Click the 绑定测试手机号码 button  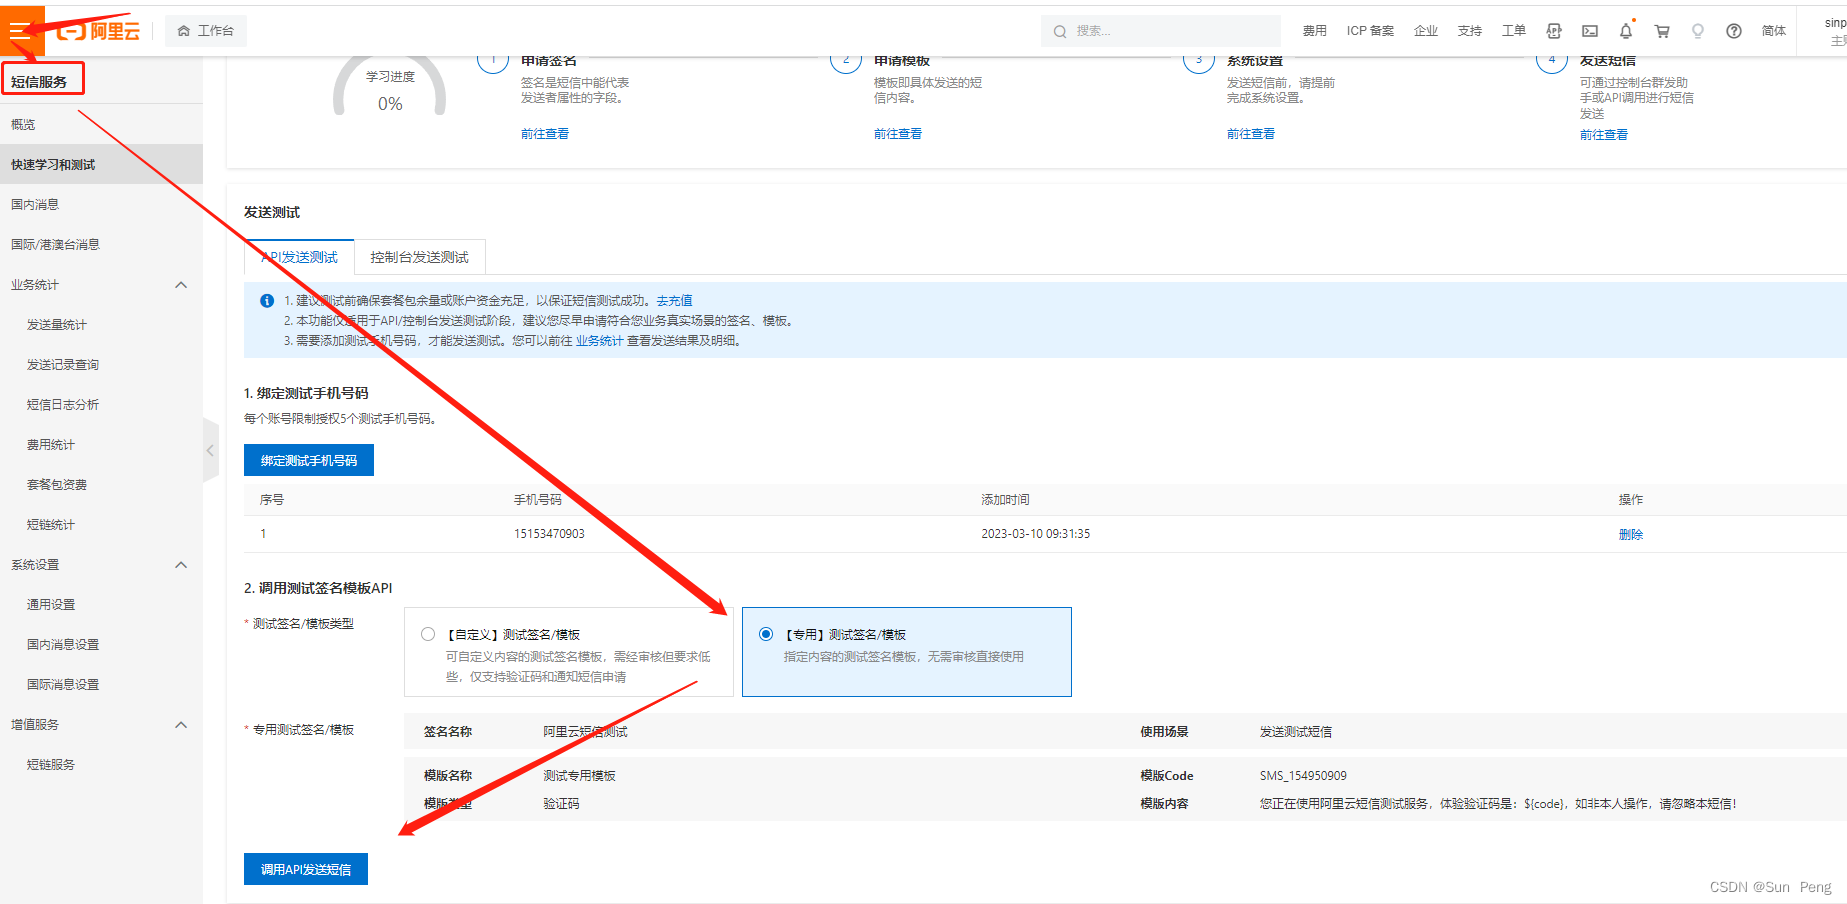[x=309, y=460]
